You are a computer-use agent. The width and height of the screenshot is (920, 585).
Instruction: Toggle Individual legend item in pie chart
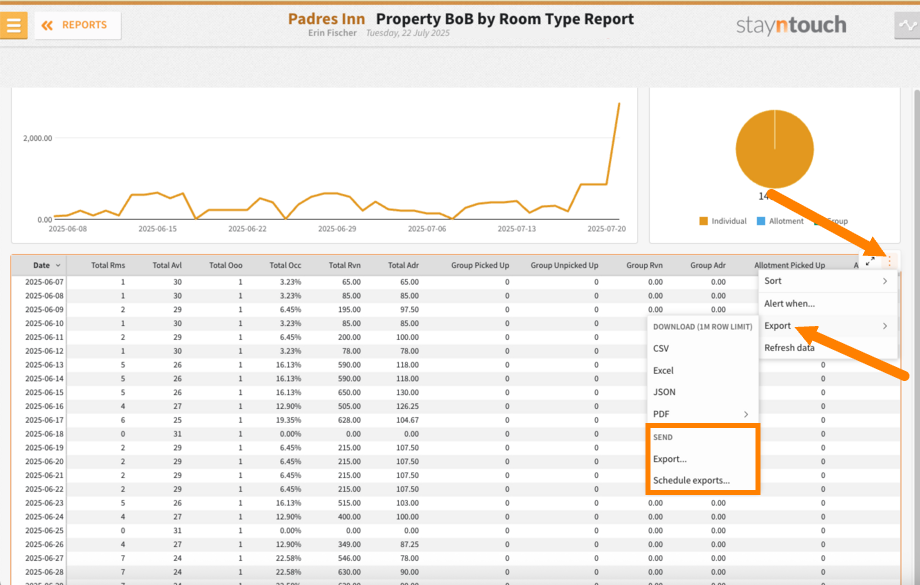pos(723,221)
